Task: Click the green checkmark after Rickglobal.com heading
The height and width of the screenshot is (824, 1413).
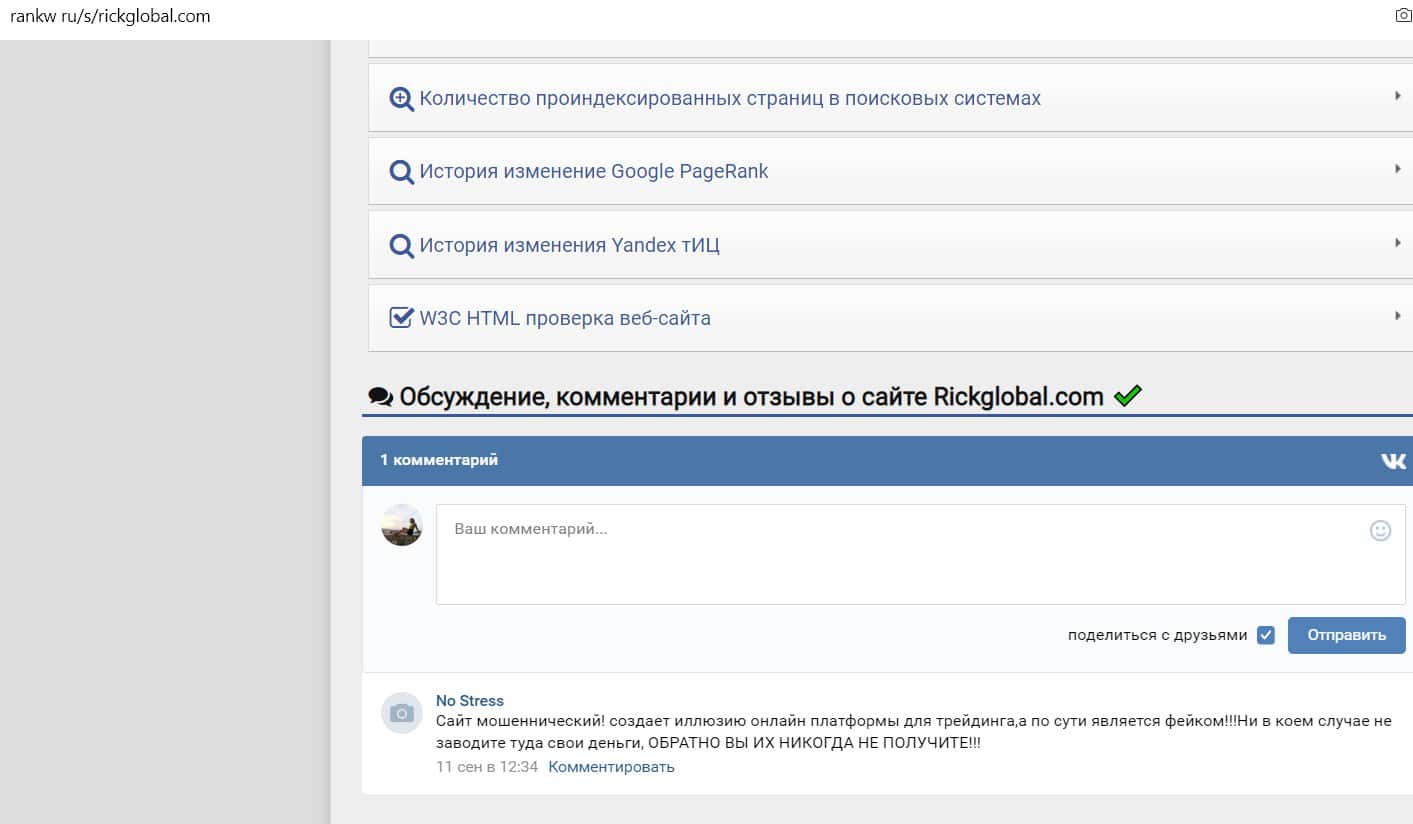Action: click(x=1127, y=397)
